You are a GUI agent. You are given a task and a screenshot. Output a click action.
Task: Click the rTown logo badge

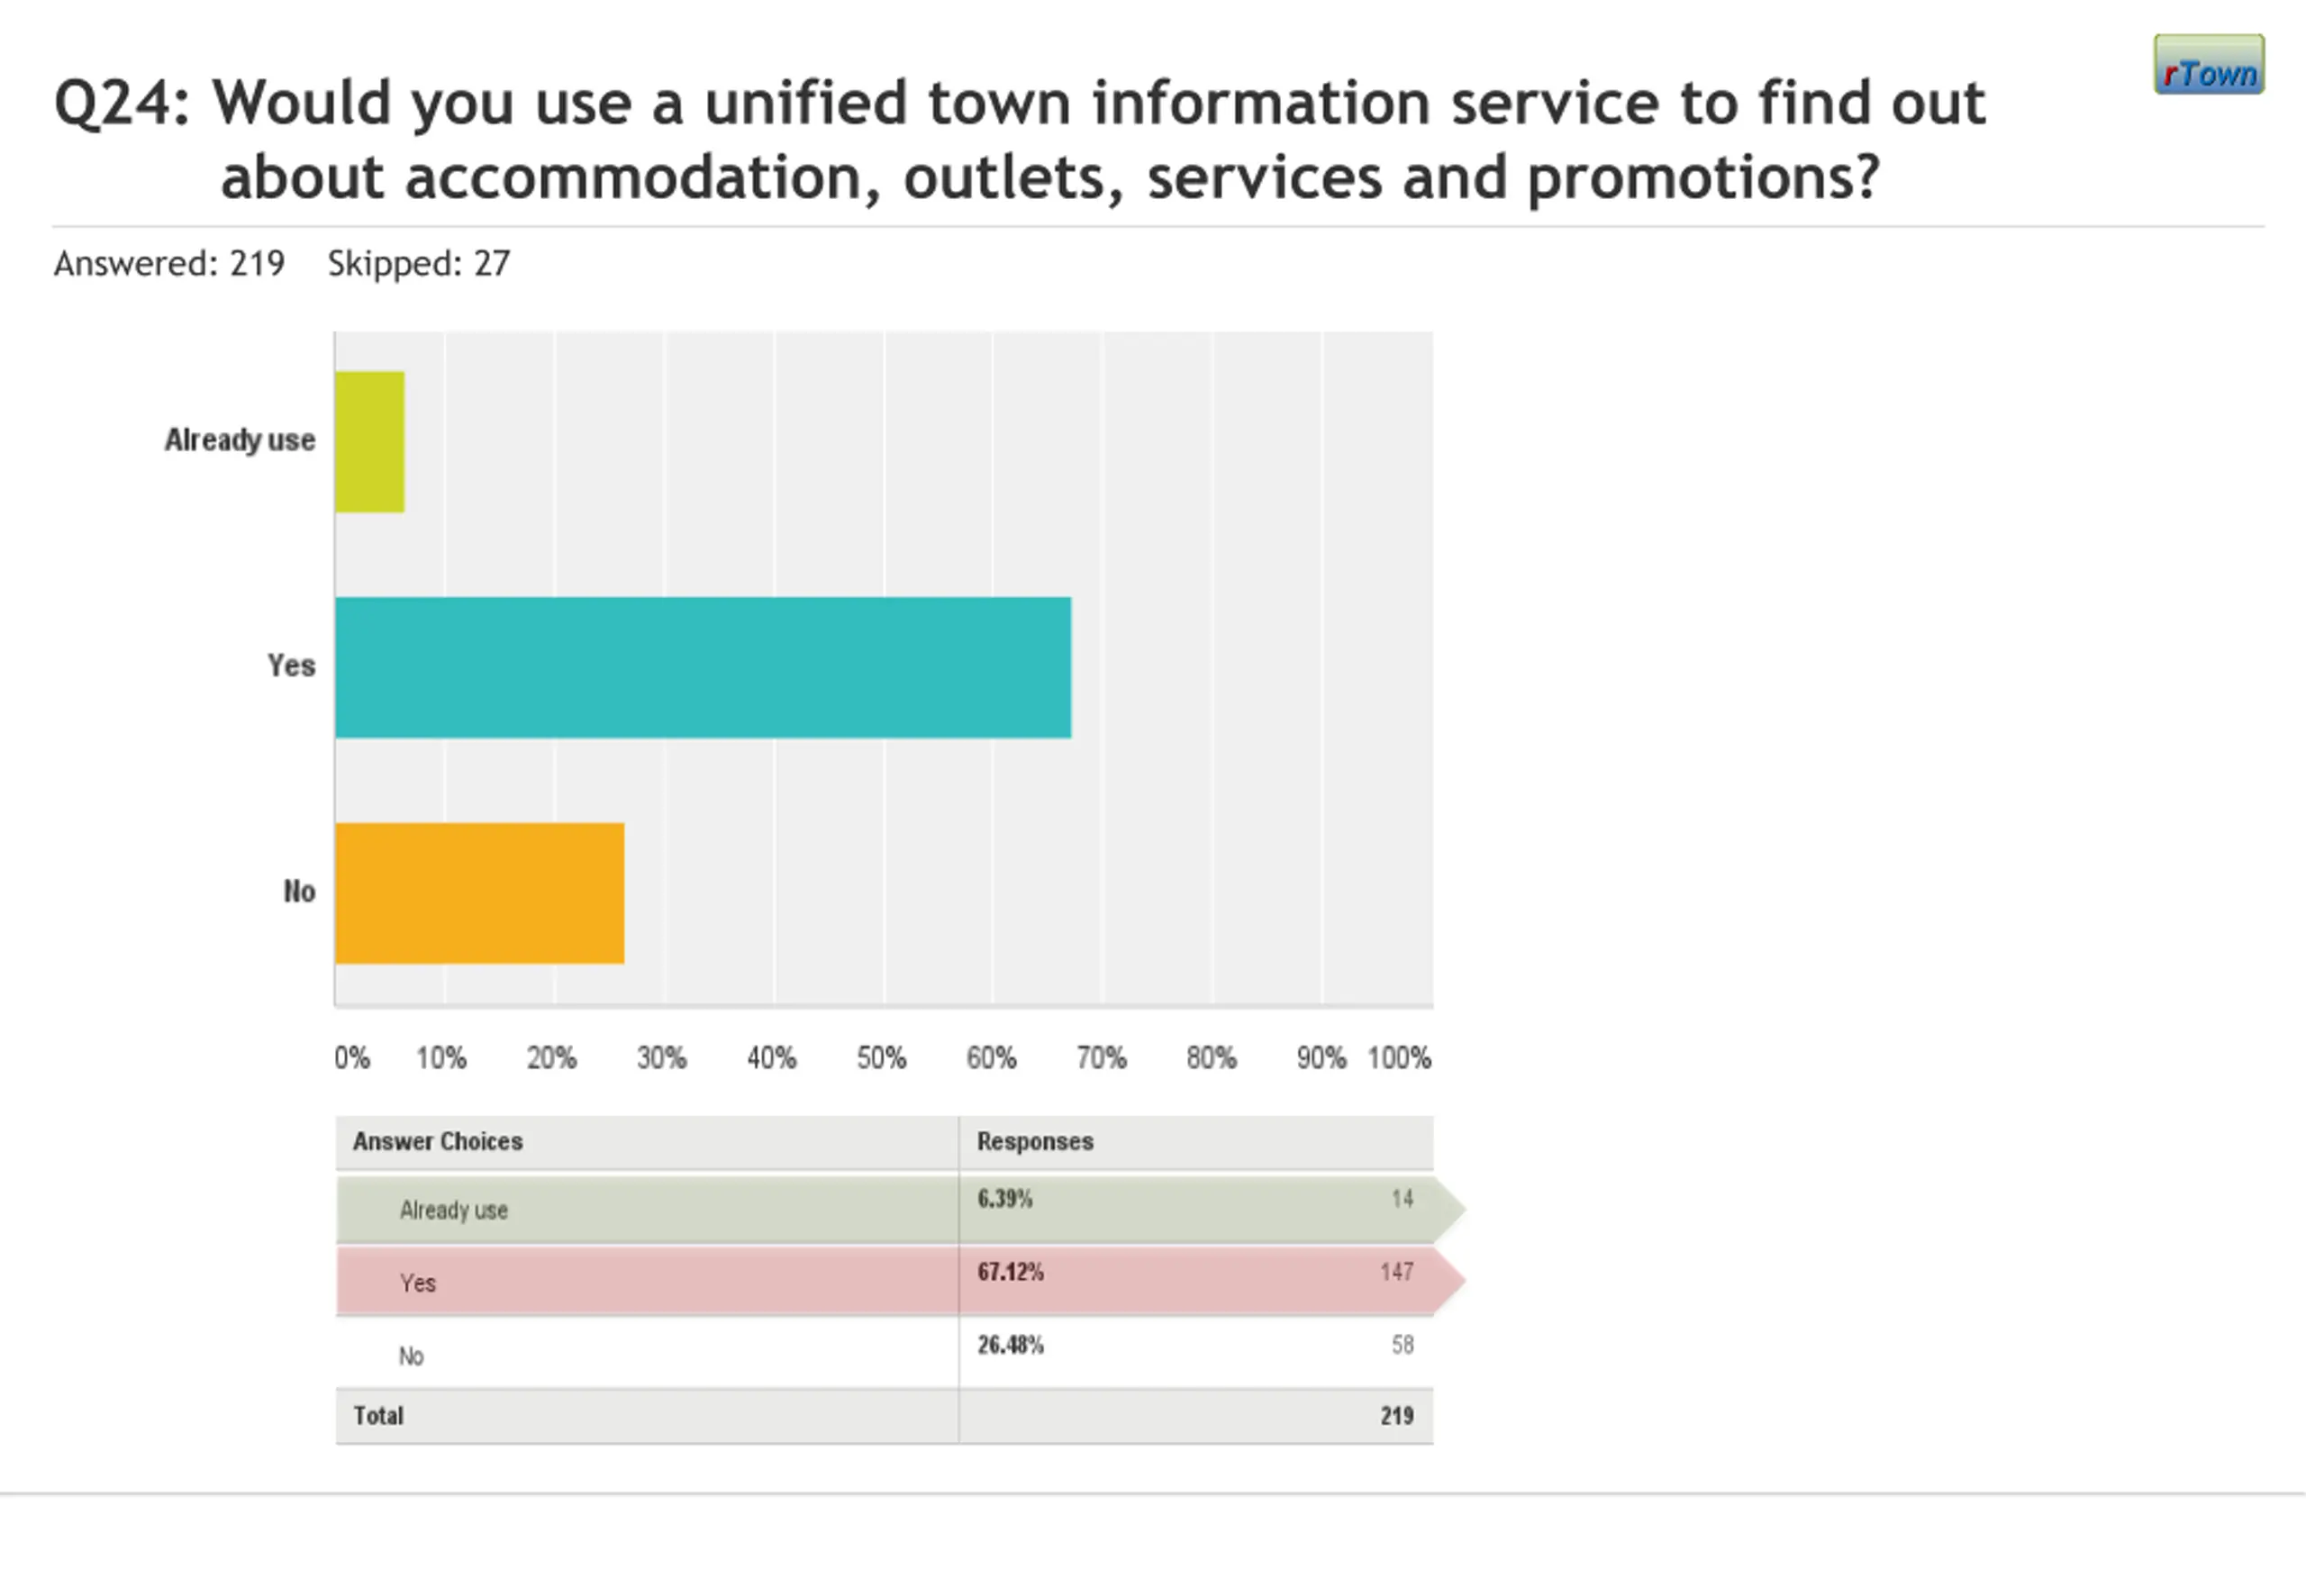2208,64
